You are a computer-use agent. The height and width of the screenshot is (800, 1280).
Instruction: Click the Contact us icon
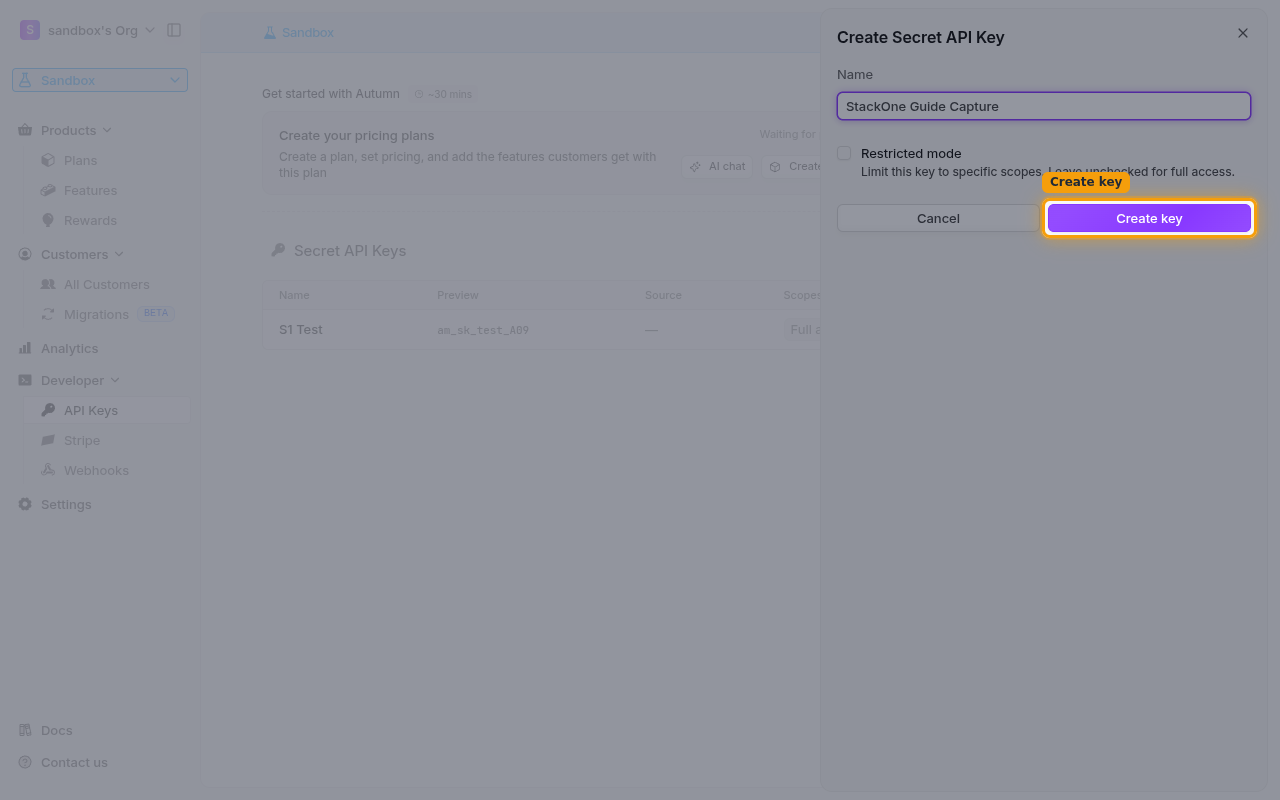(x=25, y=762)
